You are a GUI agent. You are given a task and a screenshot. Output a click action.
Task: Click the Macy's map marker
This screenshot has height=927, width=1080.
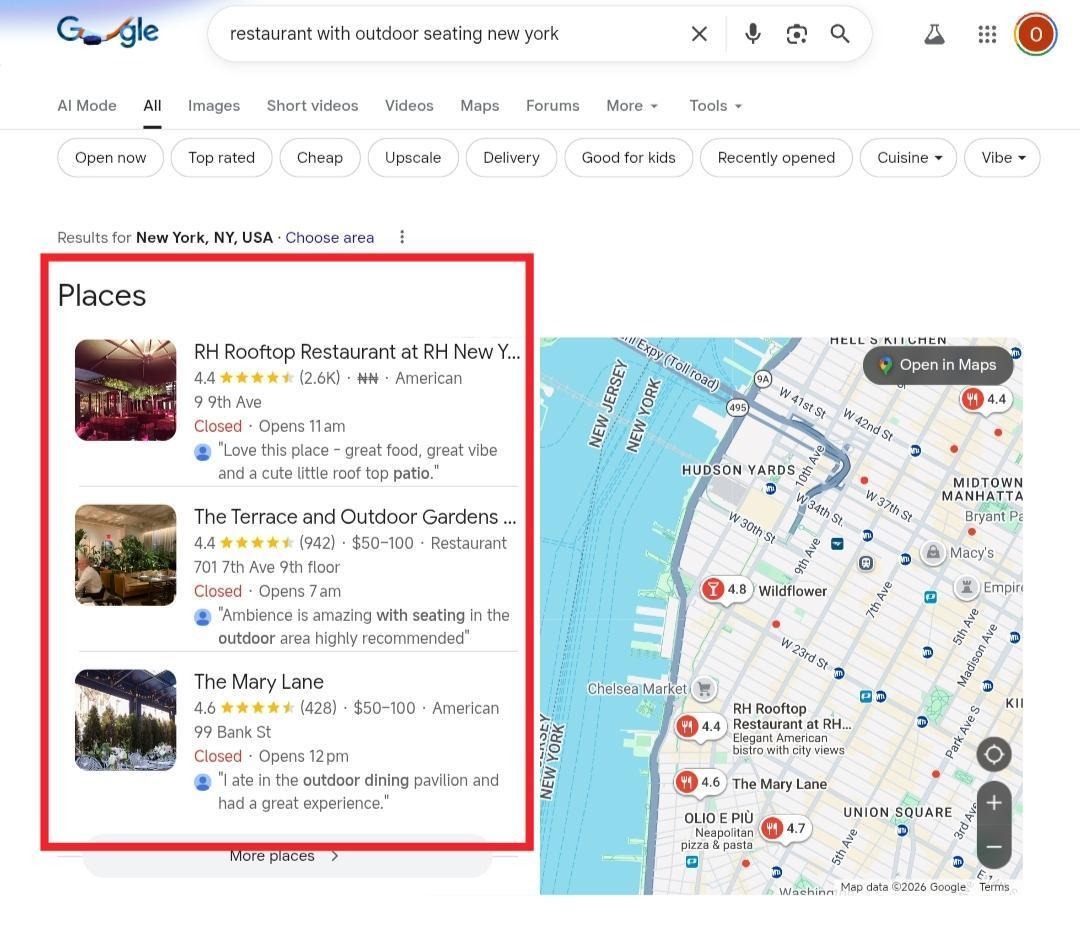933,552
